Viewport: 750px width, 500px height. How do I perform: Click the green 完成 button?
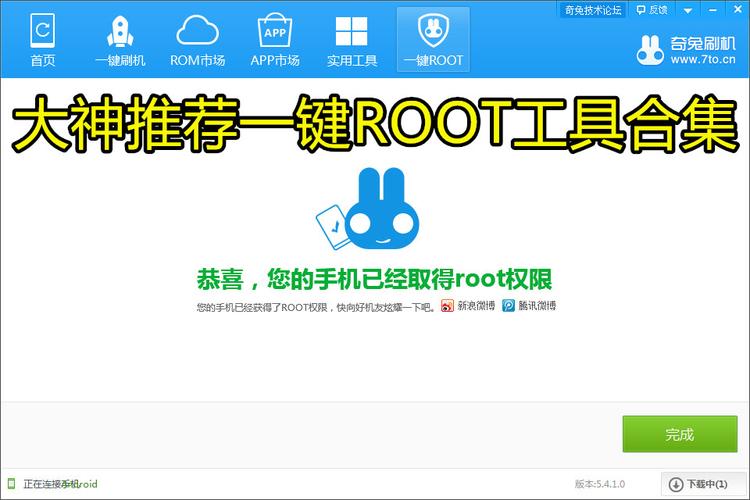coord(680,434)
